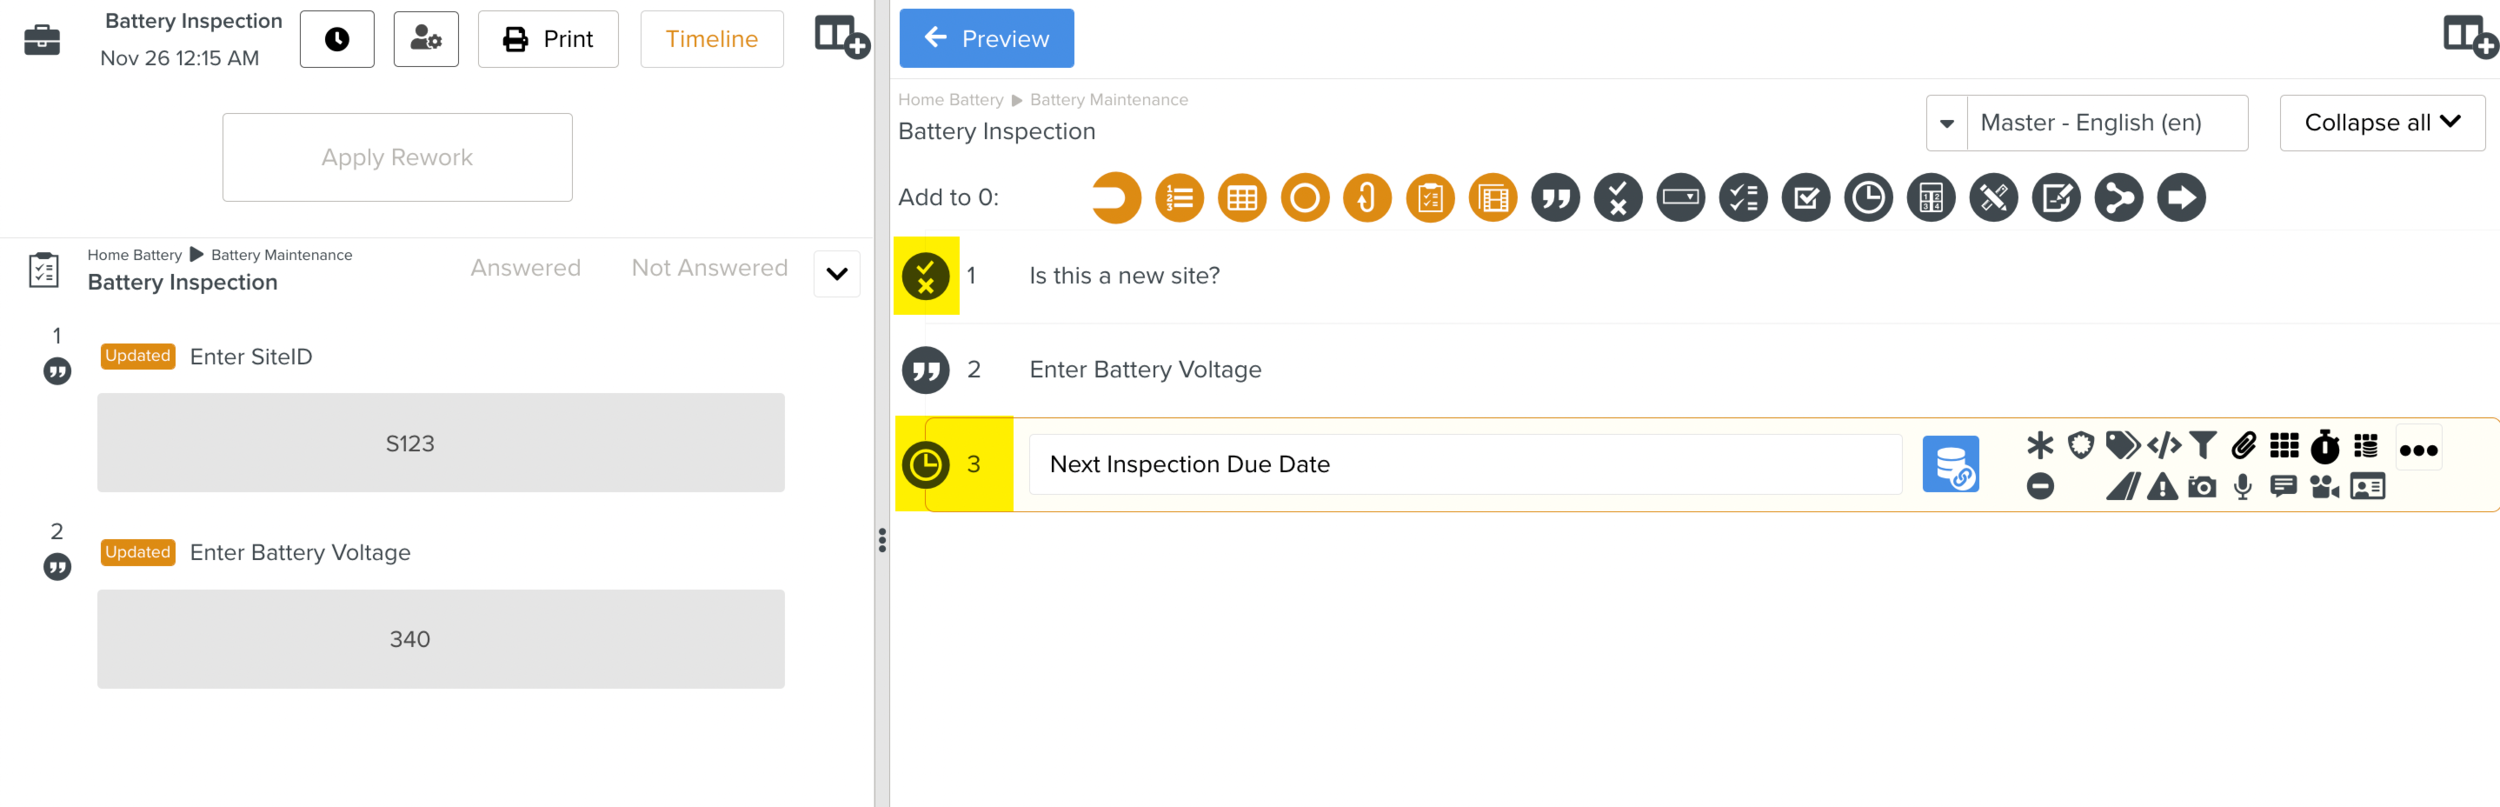Screen dimensions: 2500x807
Task: Toggle the required asterisk on question 3
Action: click(2040, 445)
